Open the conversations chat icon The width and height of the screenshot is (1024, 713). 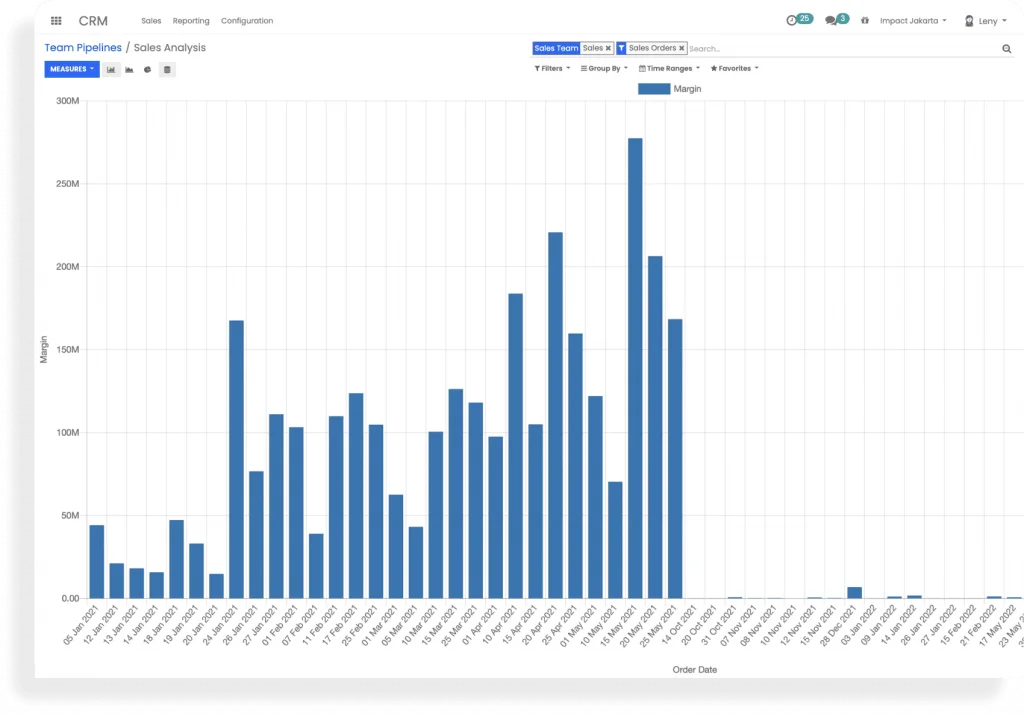tap(831, 21)
